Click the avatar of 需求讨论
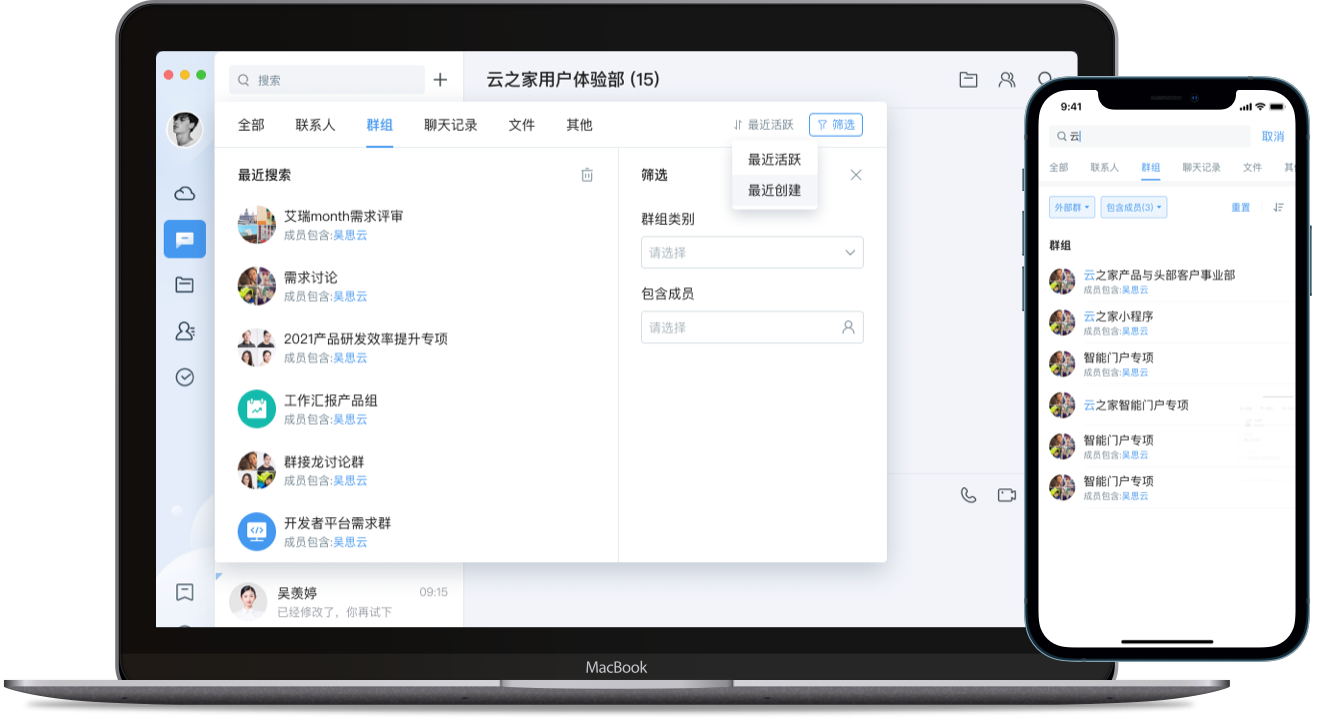The width and height of the screenshot is (1322, 720). tap(257, 286)
